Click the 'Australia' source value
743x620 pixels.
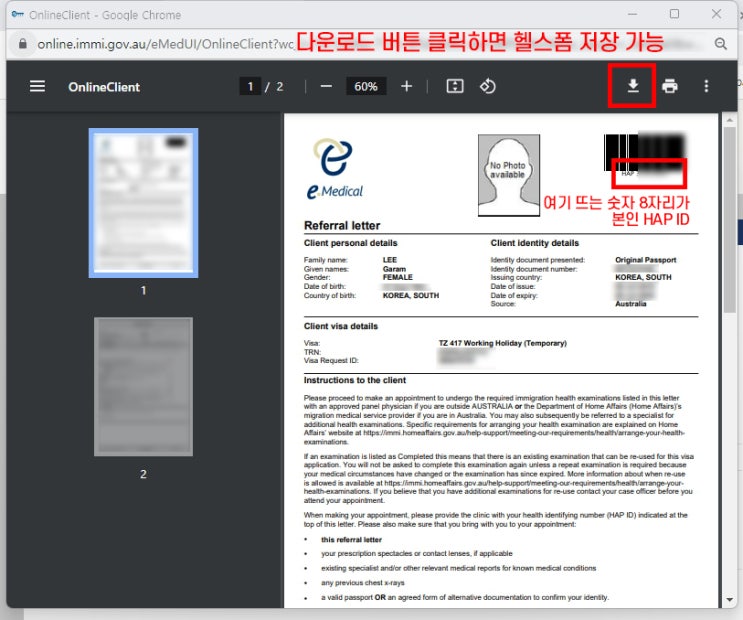(630, 304)
